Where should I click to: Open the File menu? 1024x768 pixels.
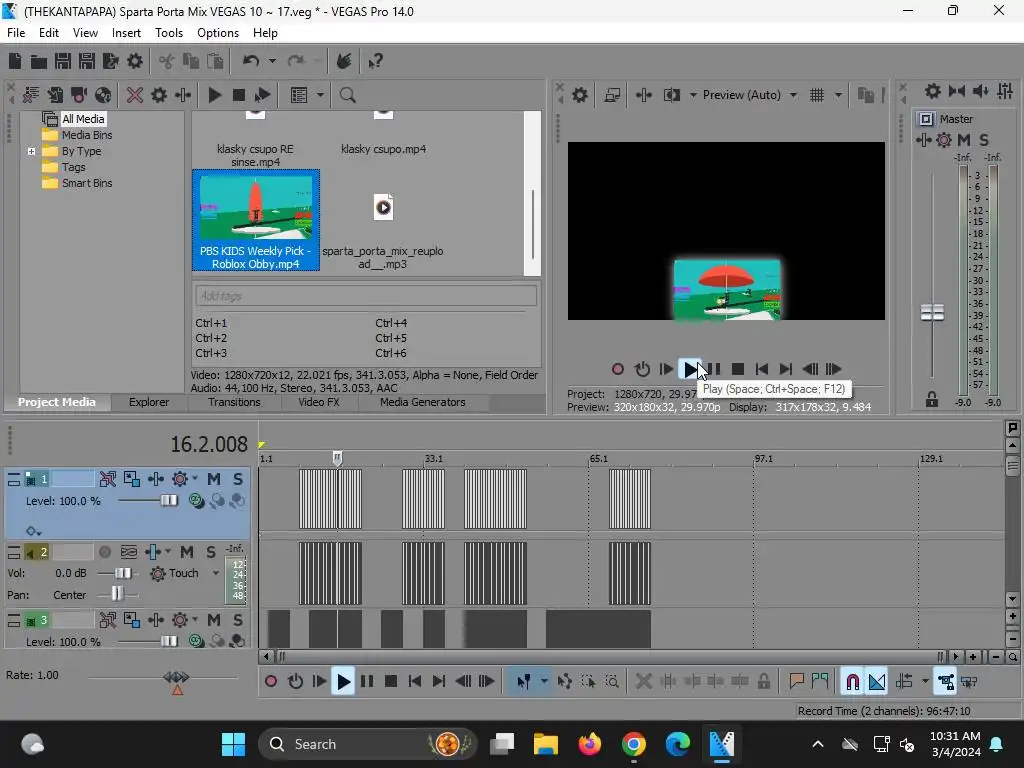16,33
